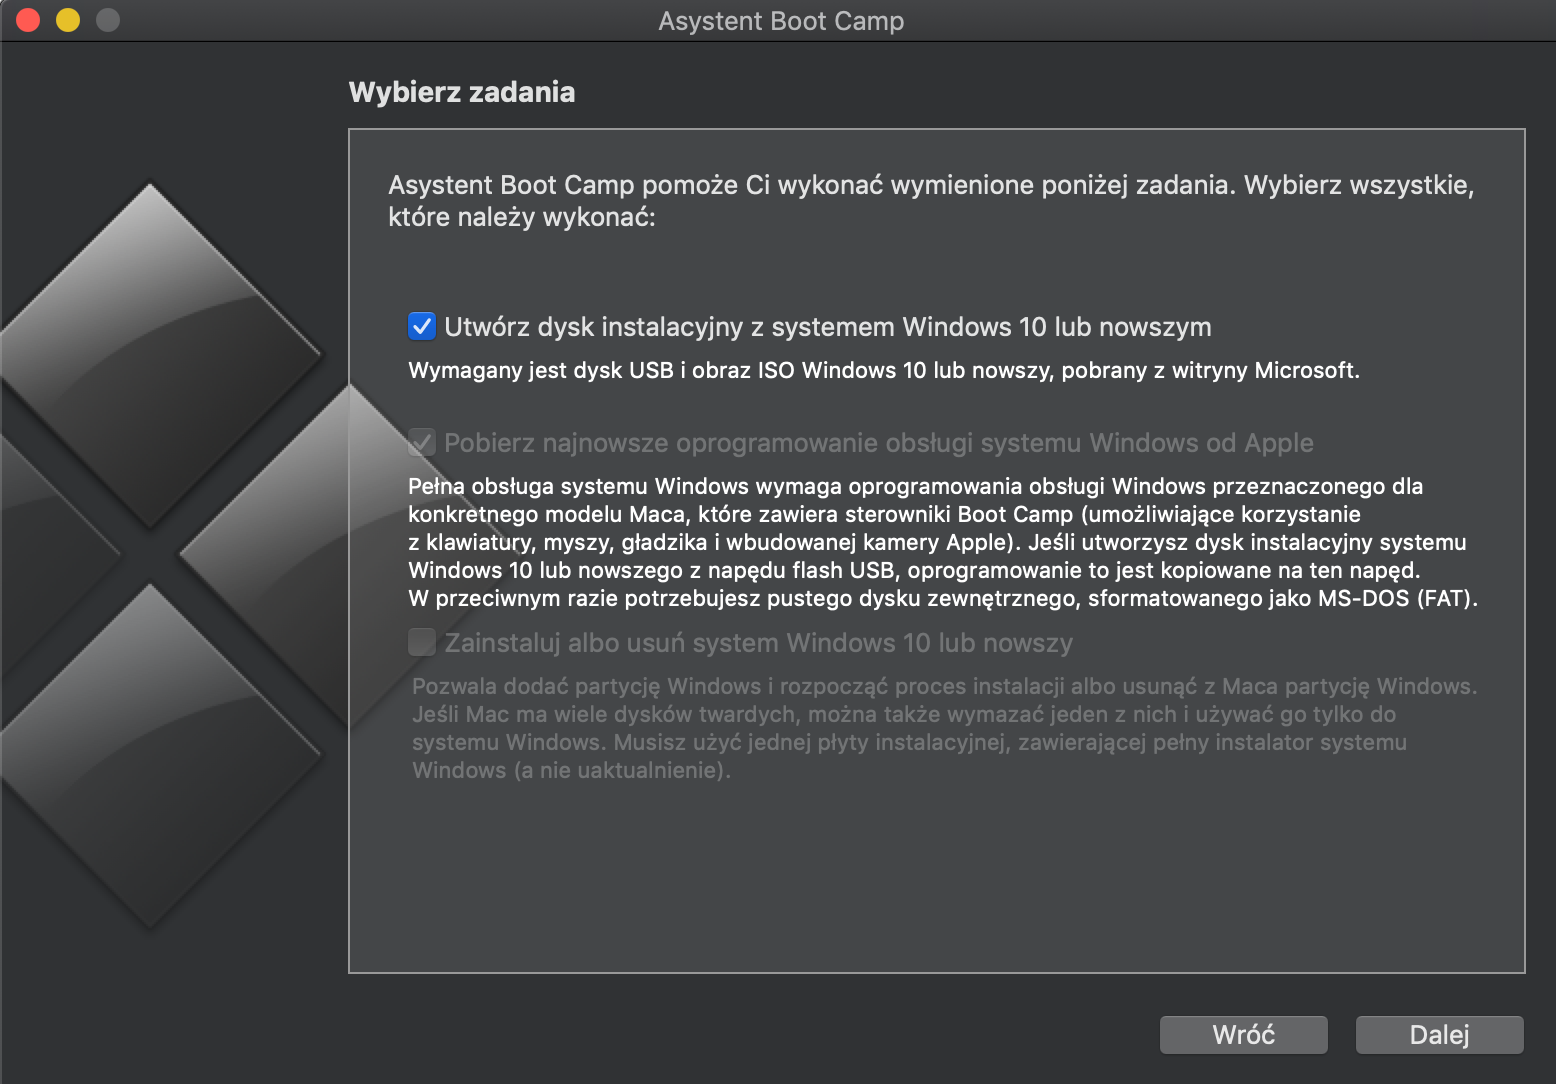Viewport: 1556px width, 1084px height.
Task: Click the Dalej button
Action: tap(1439, 1035)
